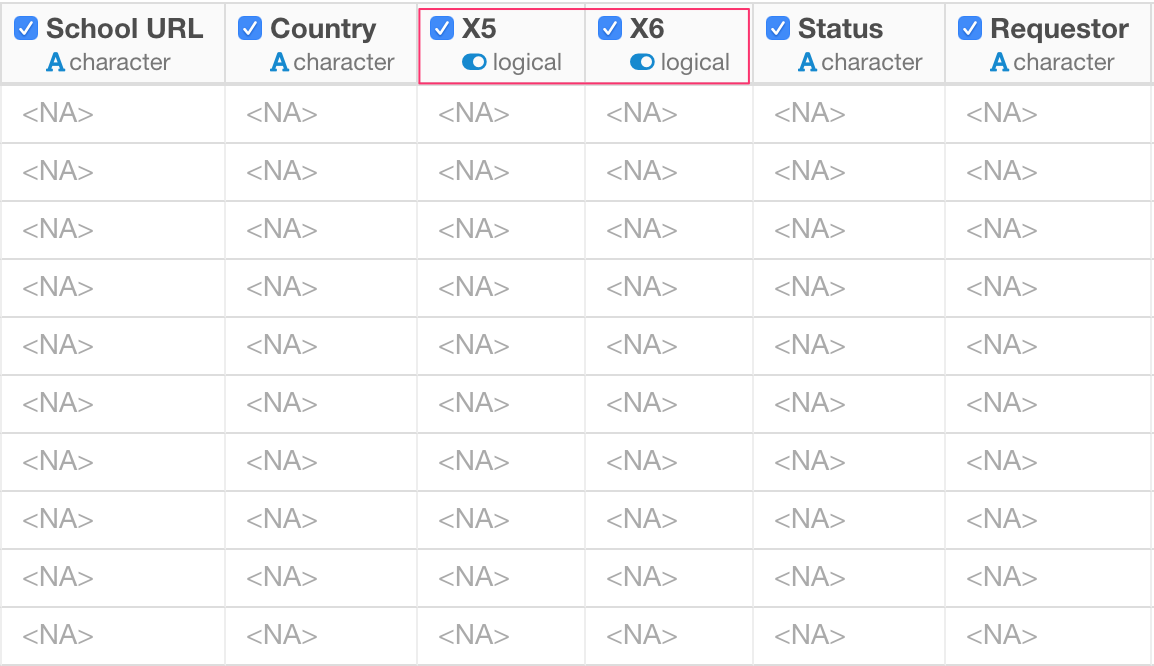Click the logical type icon under X6
Screen dimensions: 1154x666
642,63
